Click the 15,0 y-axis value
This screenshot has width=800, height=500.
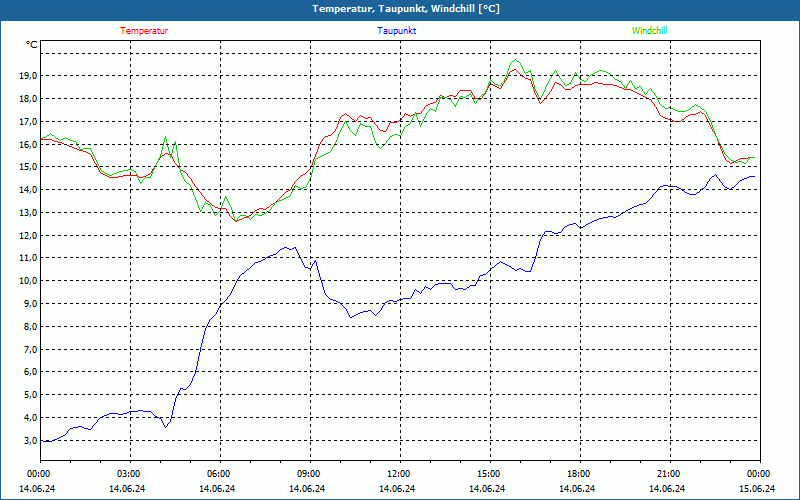point(29,167)
